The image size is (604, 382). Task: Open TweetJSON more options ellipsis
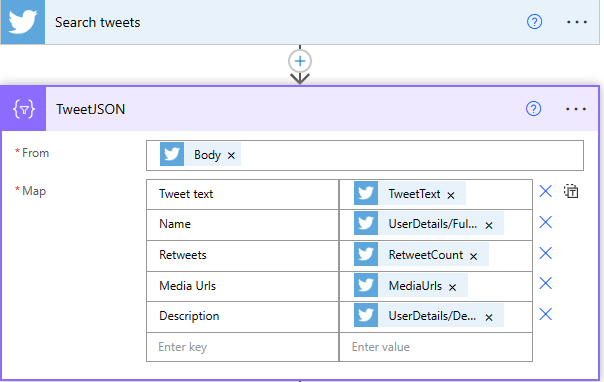pyautogui.click(x=576, y=109)
